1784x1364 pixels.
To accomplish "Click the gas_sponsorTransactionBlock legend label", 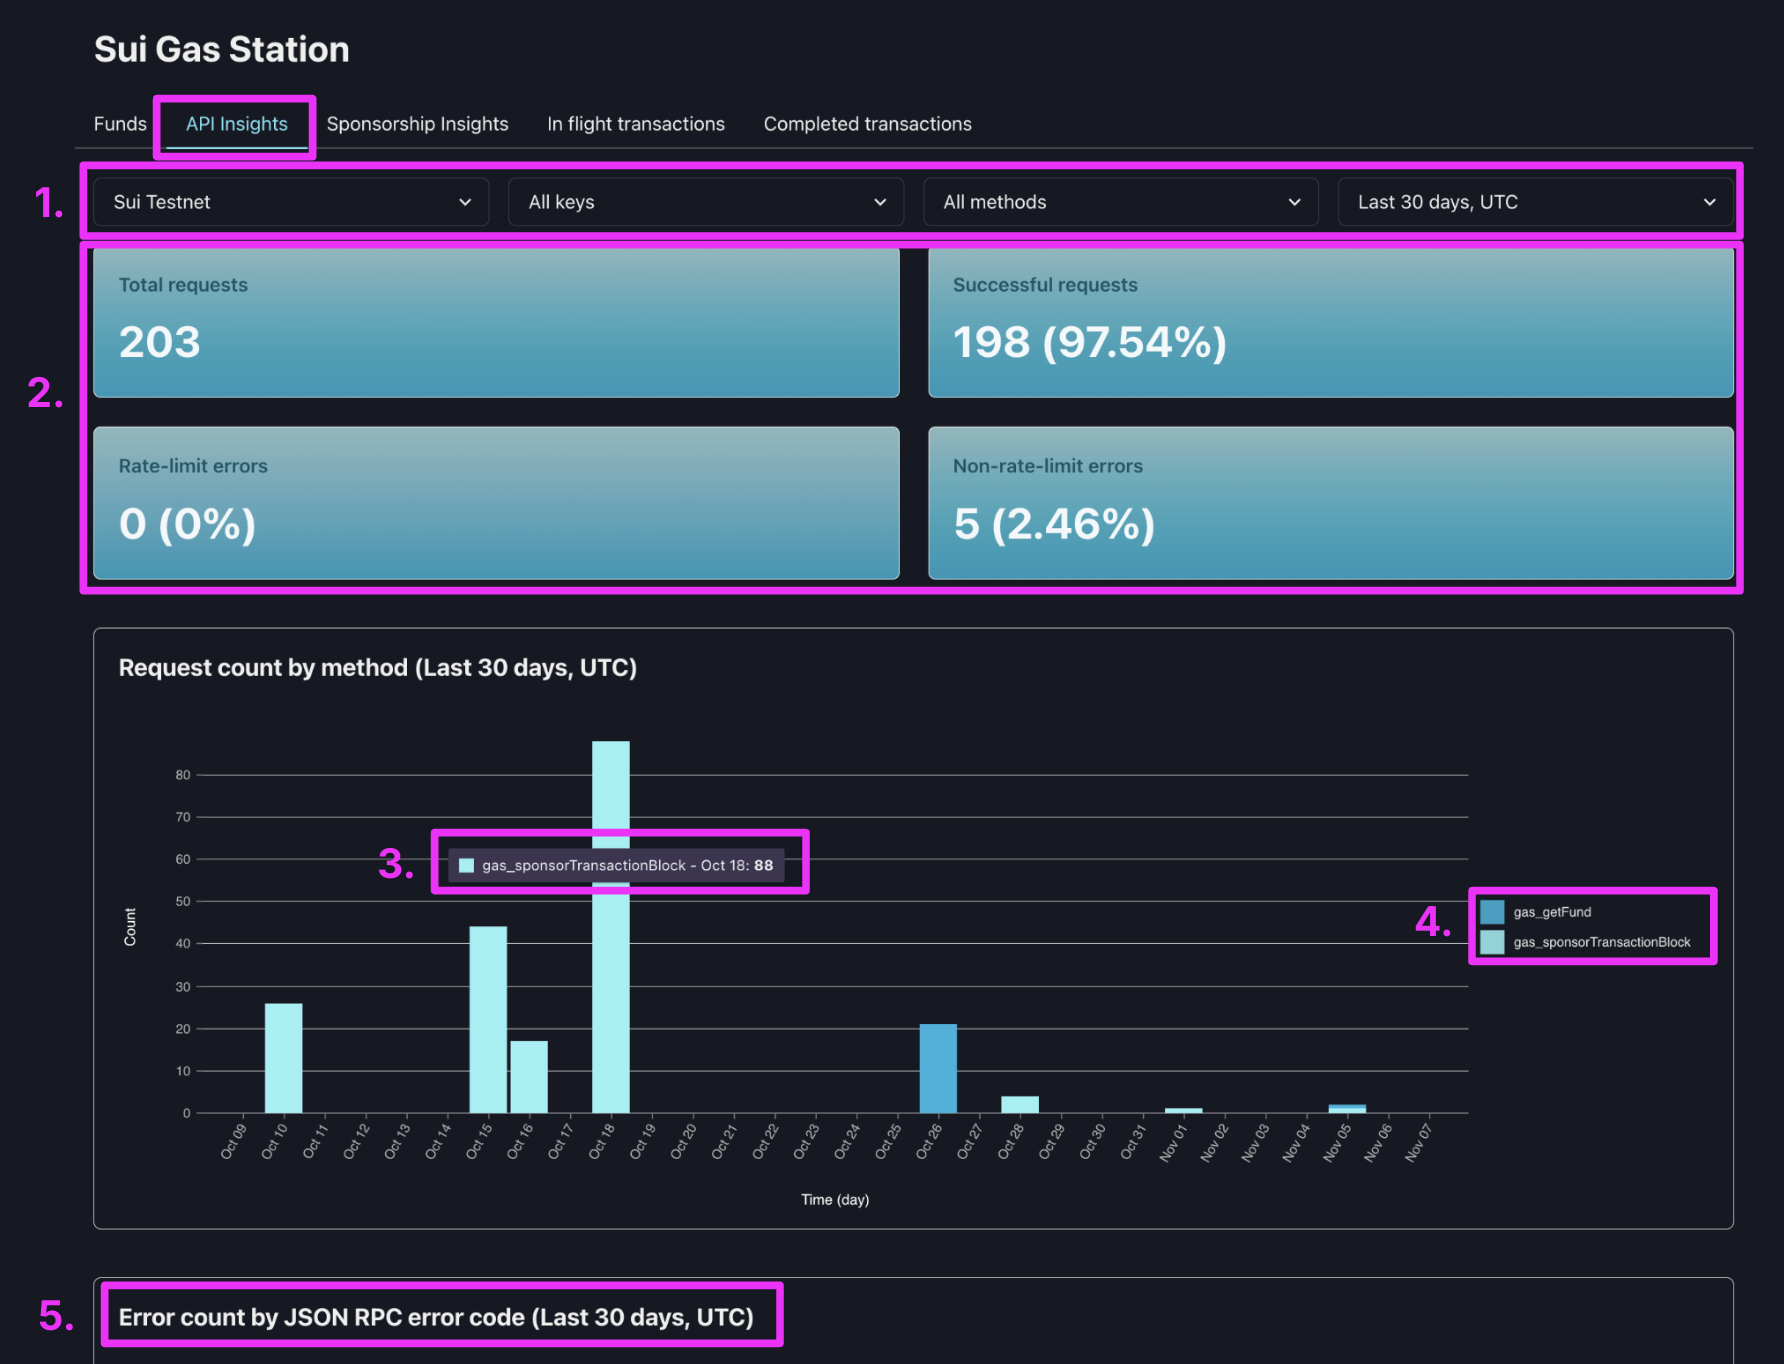I will [1602, 942].
